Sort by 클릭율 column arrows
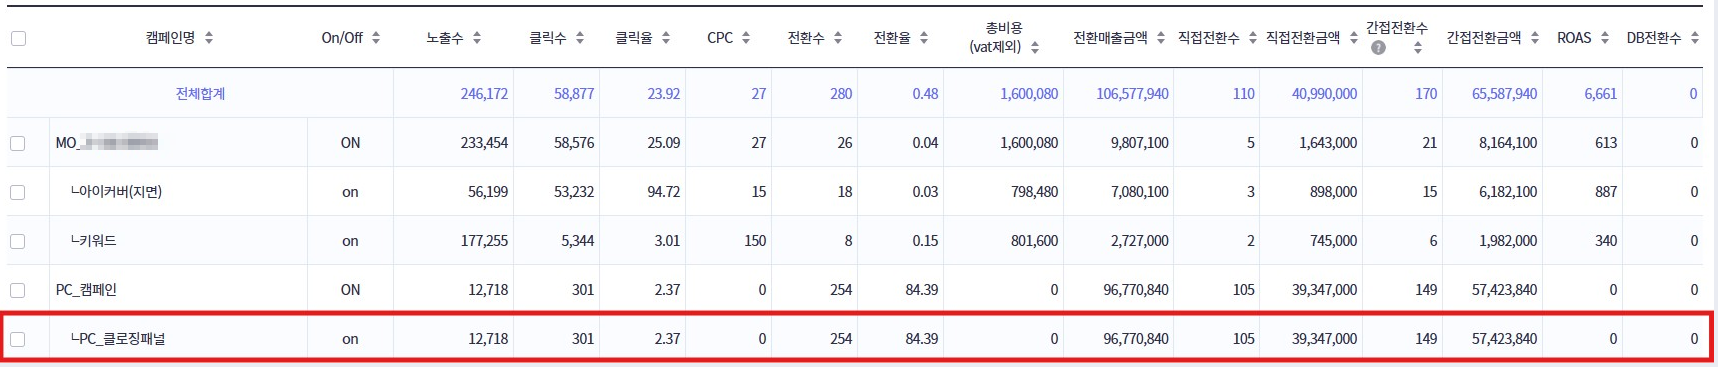Viewport: 1718px width, 367px height. [x=666, y=38]
